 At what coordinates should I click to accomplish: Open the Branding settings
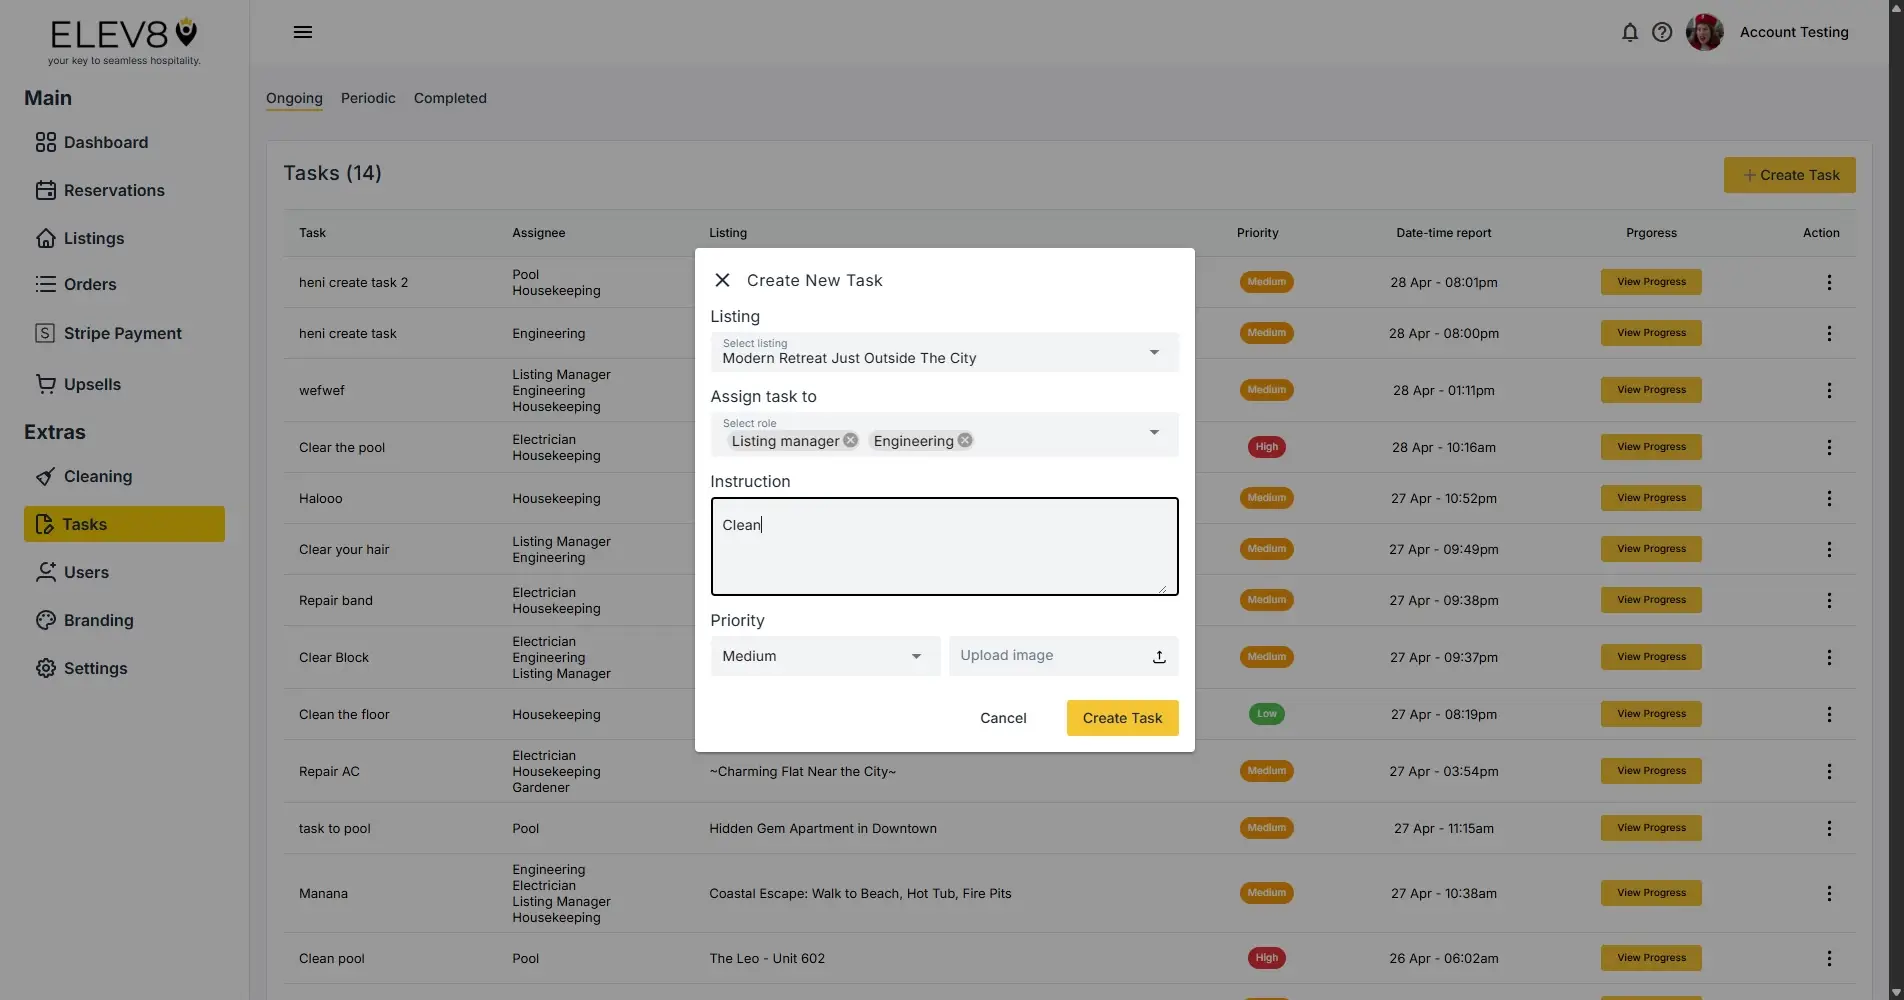[98, 620]
